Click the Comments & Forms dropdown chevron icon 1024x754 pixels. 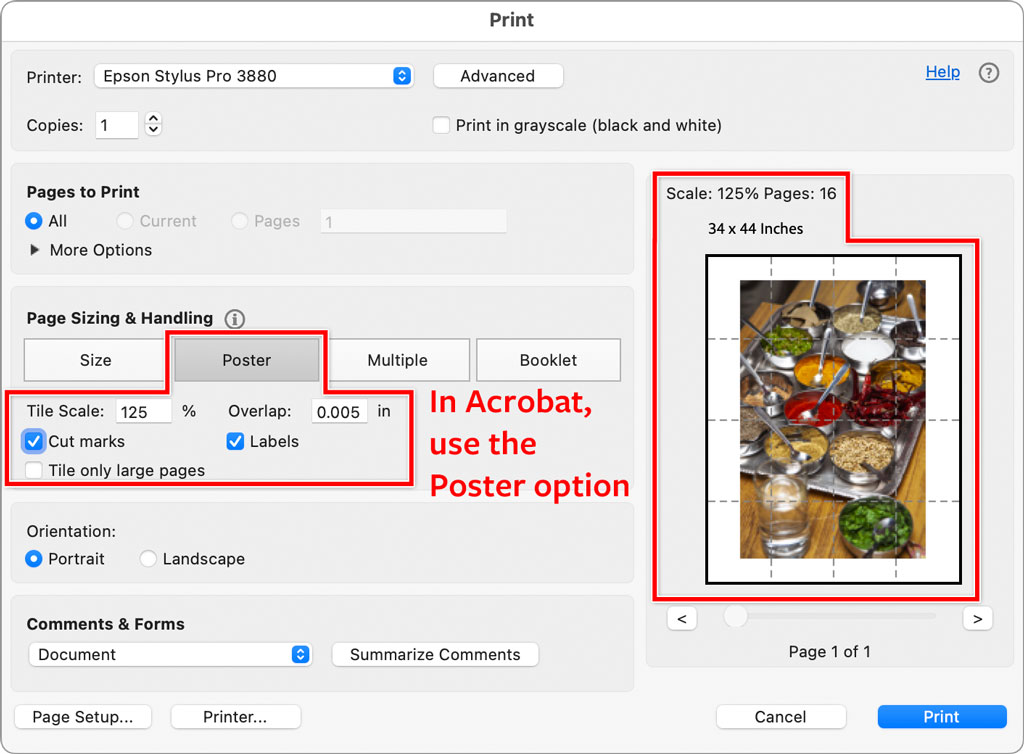[299, 654]
